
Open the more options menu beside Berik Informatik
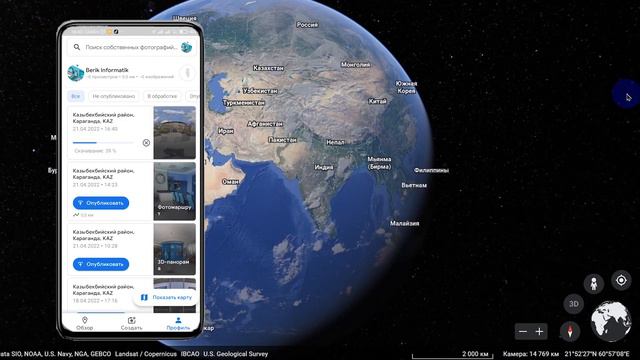(187, 73)
